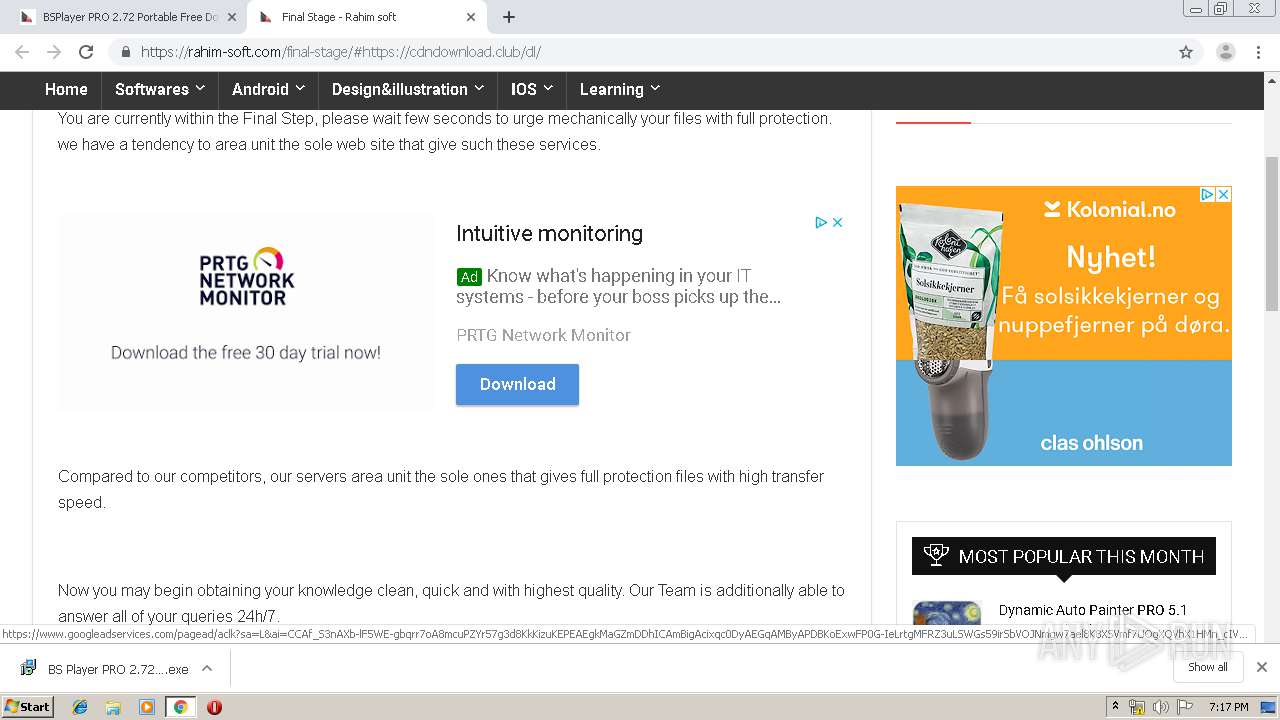Click the Kolonial.no banner ad image
The height and width of the screenshot is (720, 1280).
[x=1064, y=326]
